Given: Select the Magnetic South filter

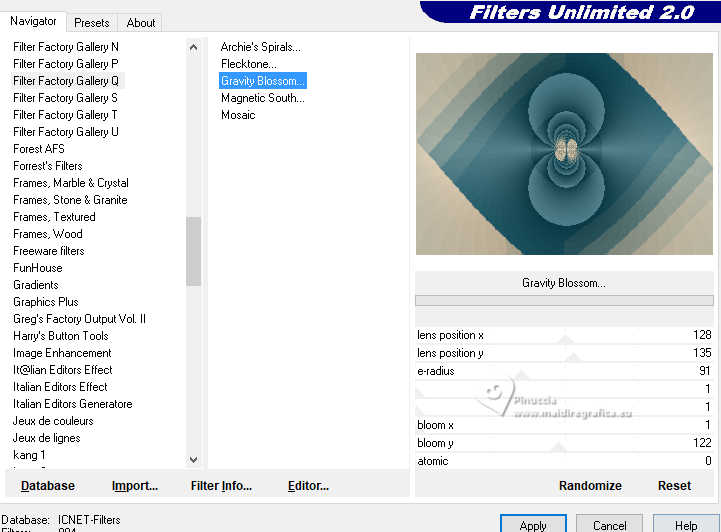Looking at the screenshot, I should click(263, 98).
